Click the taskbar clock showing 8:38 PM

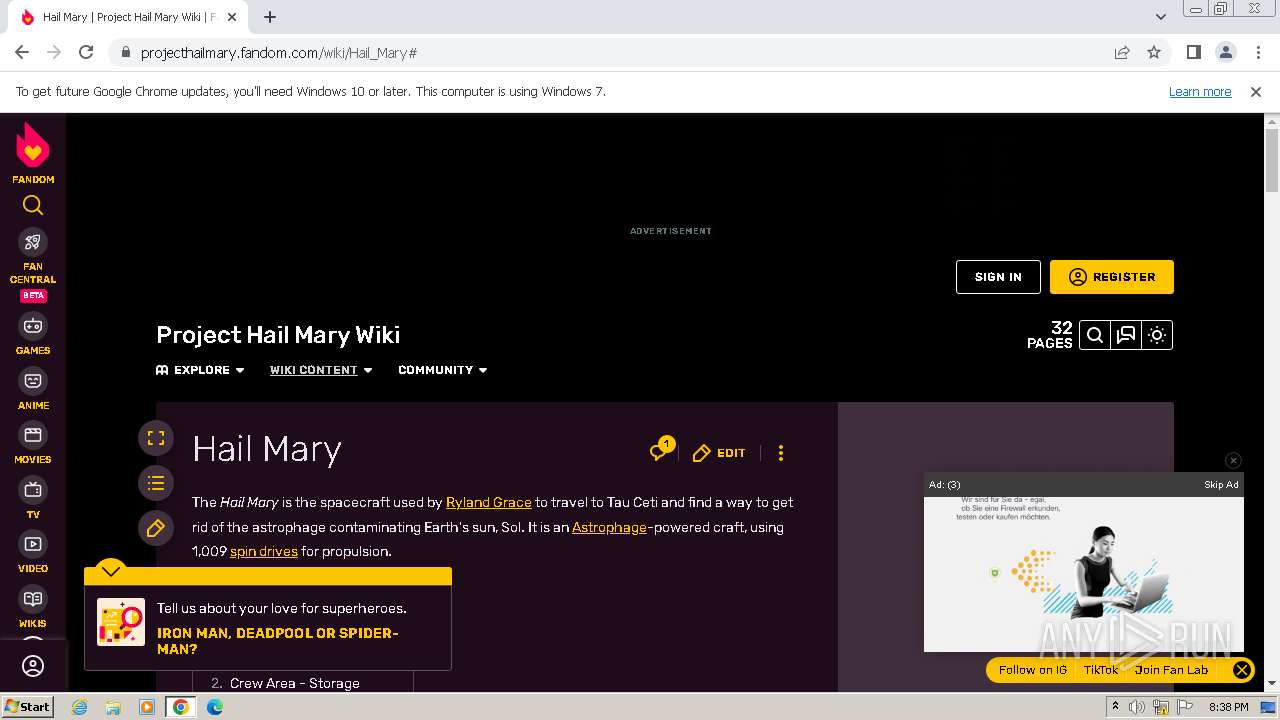click(x=1228, y=707)
